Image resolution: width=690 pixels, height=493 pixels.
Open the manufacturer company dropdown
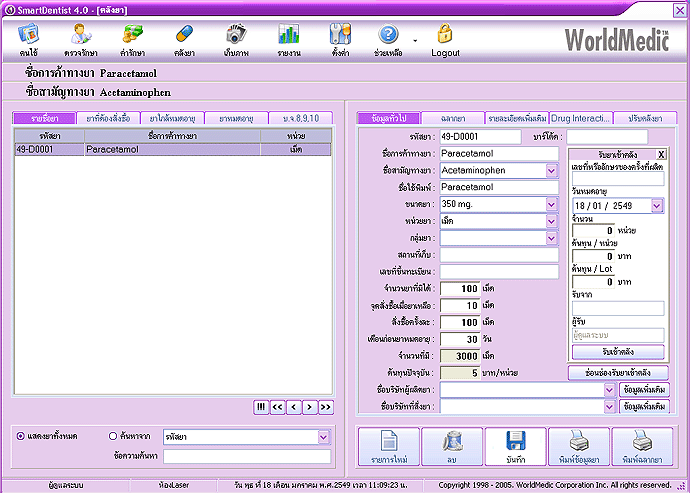coord(609,390)
